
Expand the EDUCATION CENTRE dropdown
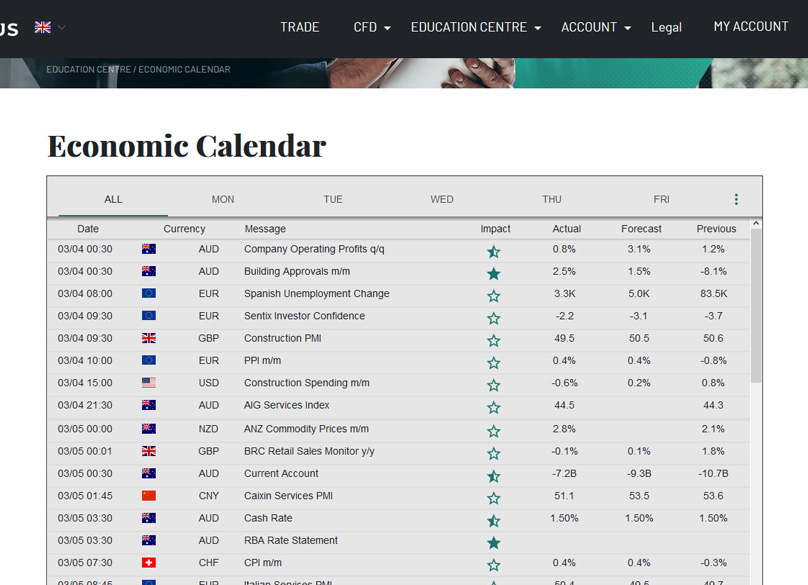click(x=476, y=27)
